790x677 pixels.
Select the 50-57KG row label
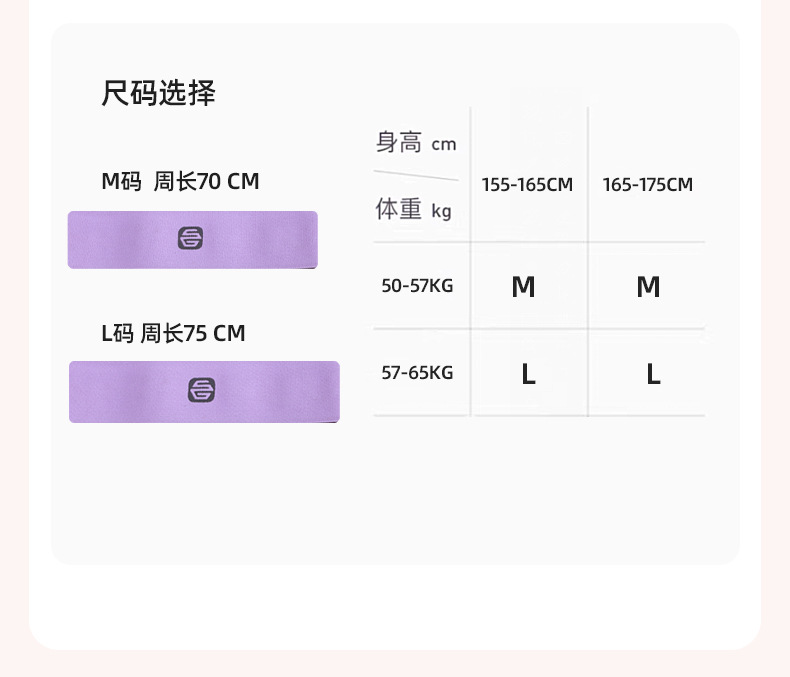point(417,286)
